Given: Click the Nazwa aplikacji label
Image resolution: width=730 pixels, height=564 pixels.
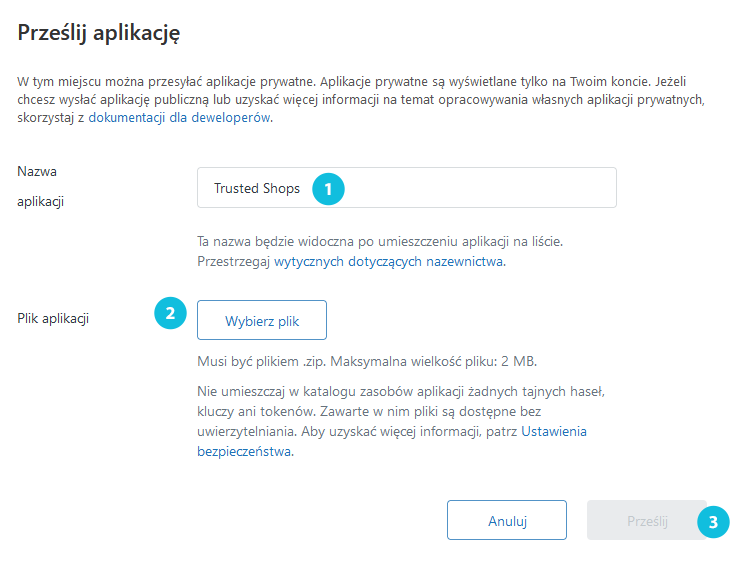Looking at the screenshot, I should 41,186.
